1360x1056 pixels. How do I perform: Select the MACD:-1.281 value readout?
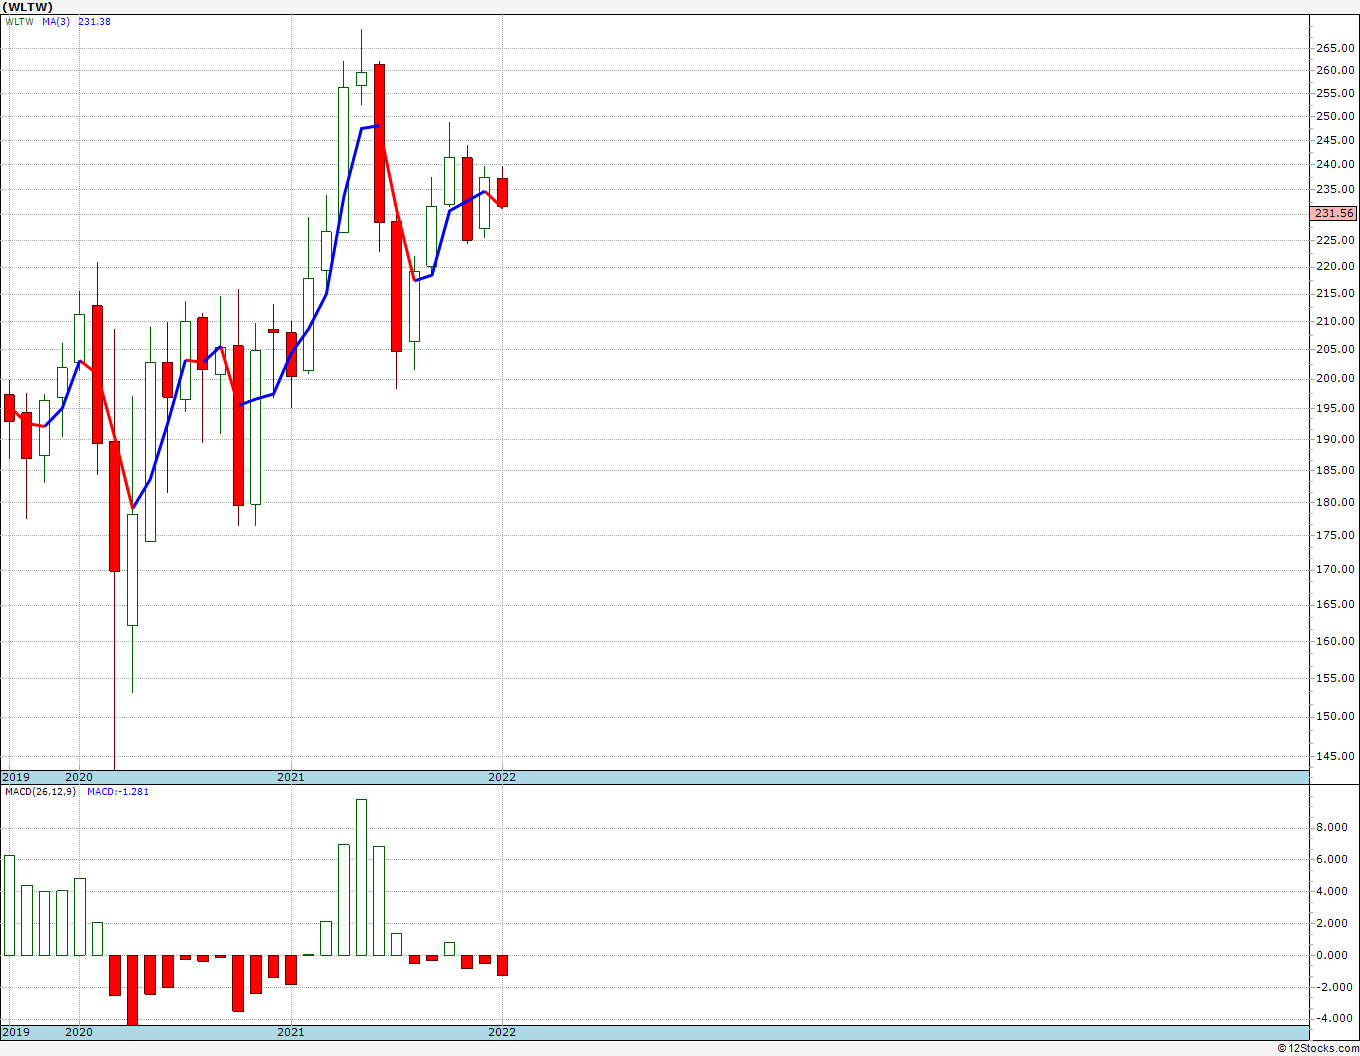pyautogui.click(x=118, y=792)
